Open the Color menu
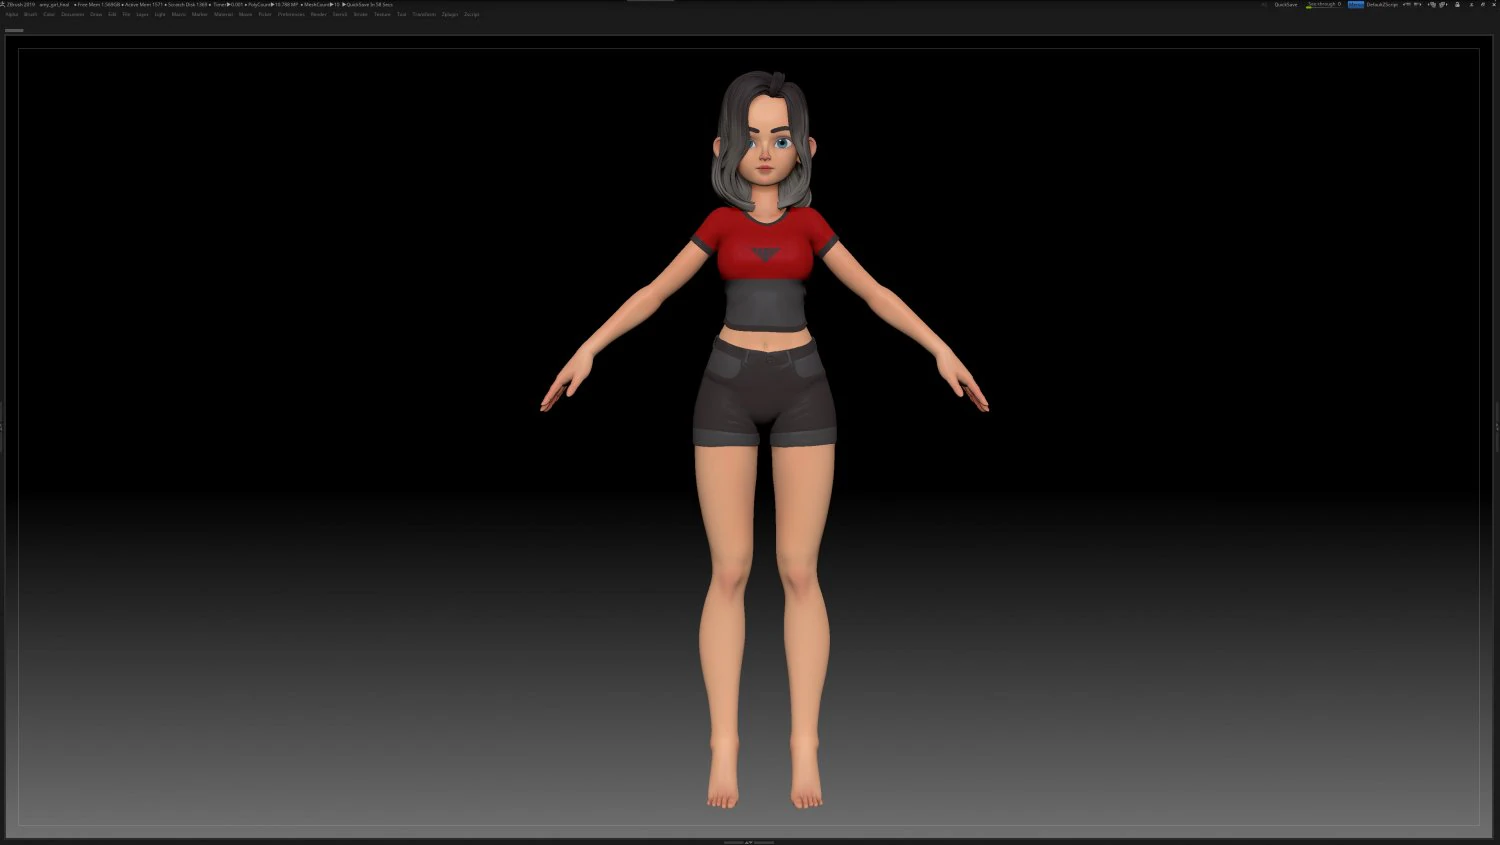 [49, 14]
